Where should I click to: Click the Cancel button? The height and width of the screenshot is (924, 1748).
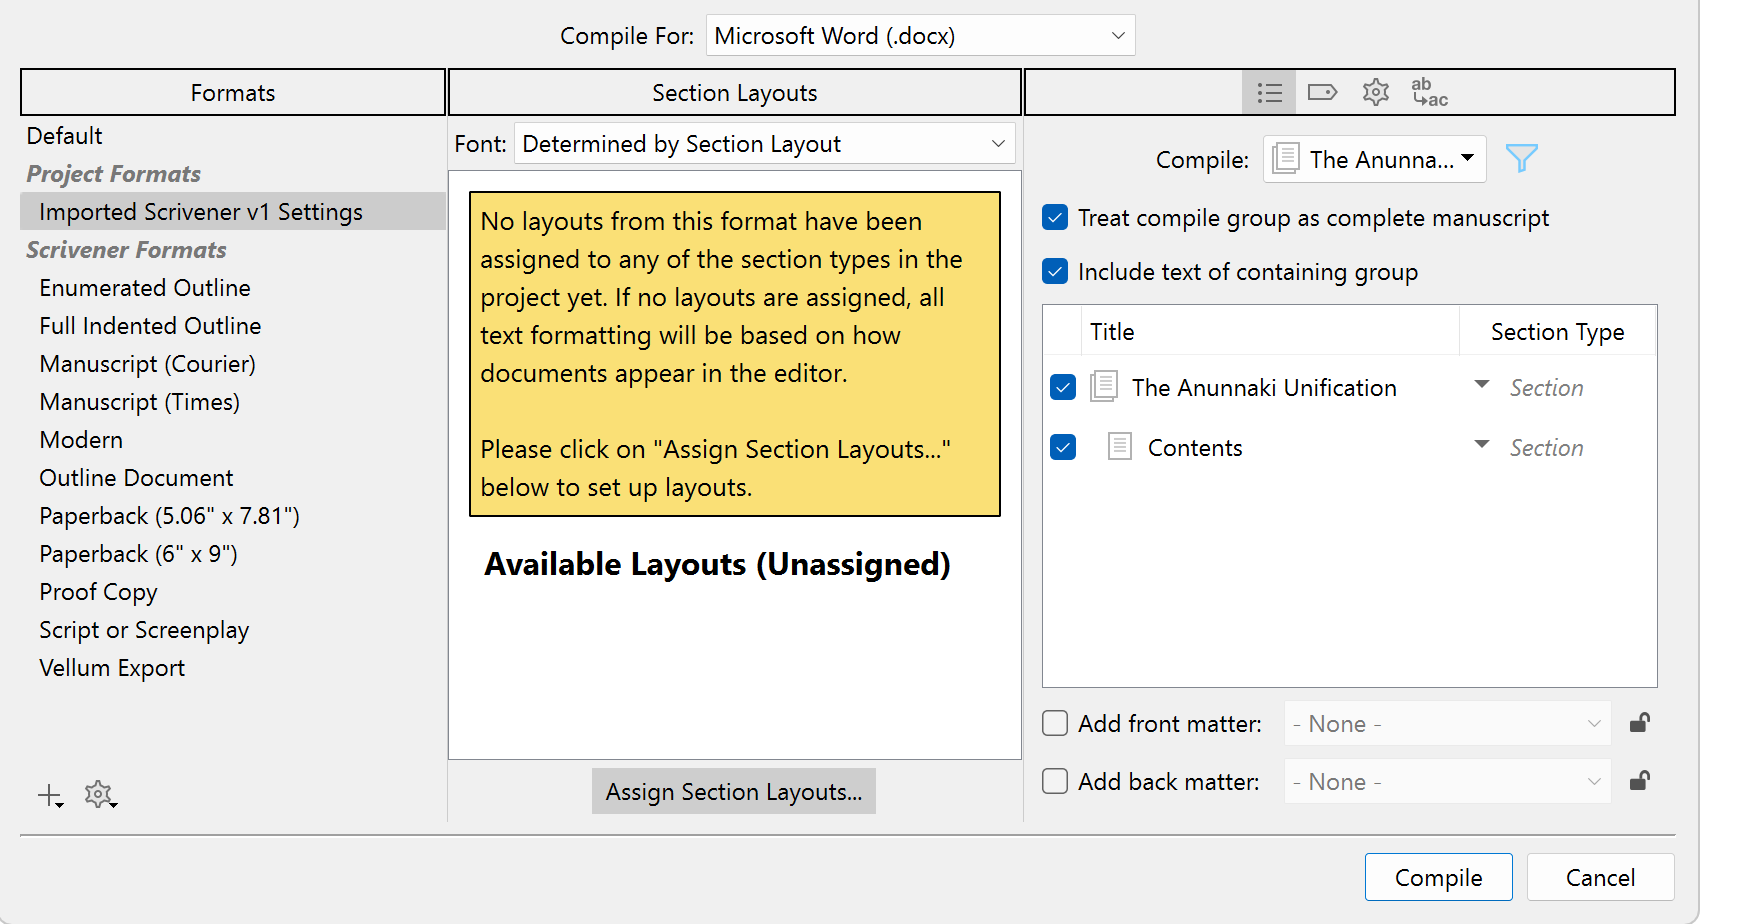1600,877
